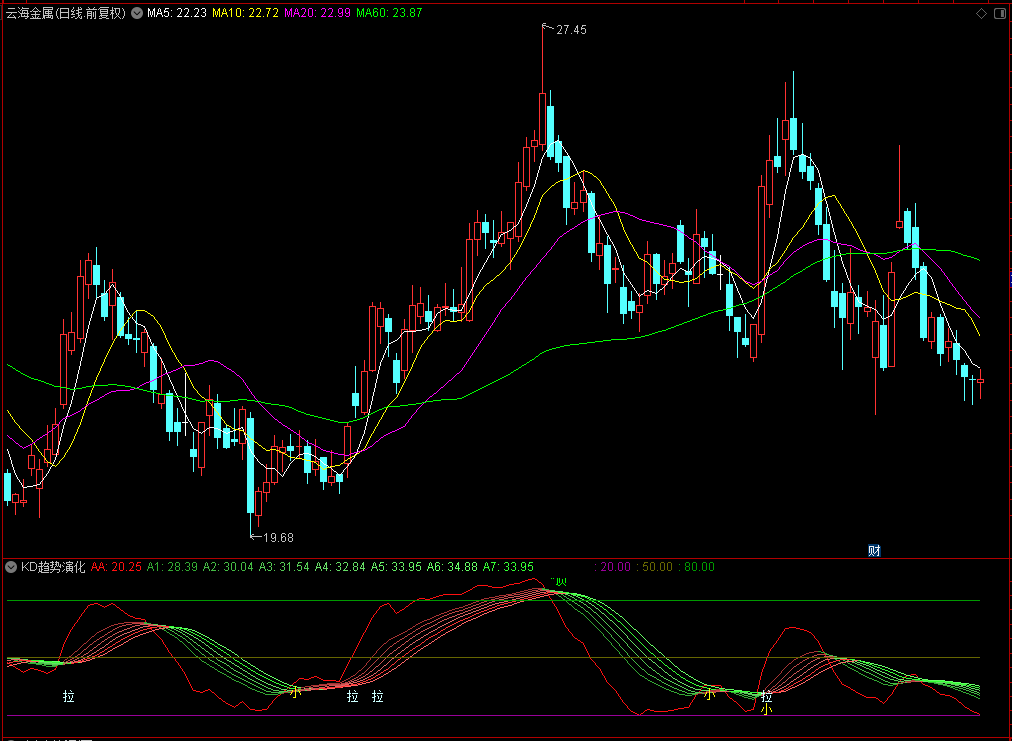Screen dimensions: 1012x741
Task: Click the A1: 28.39 value
Action: 172,567
